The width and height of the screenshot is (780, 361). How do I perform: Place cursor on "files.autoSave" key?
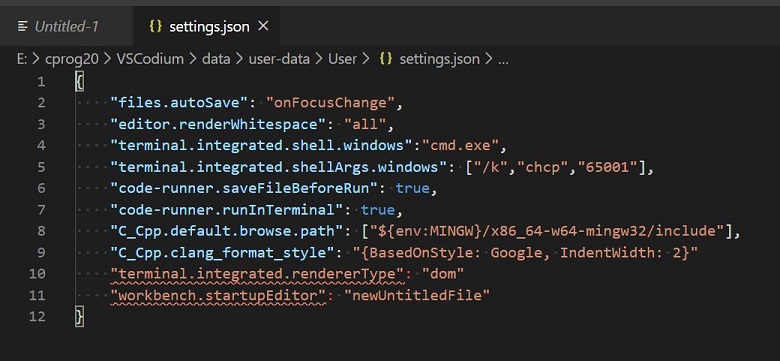coord(179,103)
